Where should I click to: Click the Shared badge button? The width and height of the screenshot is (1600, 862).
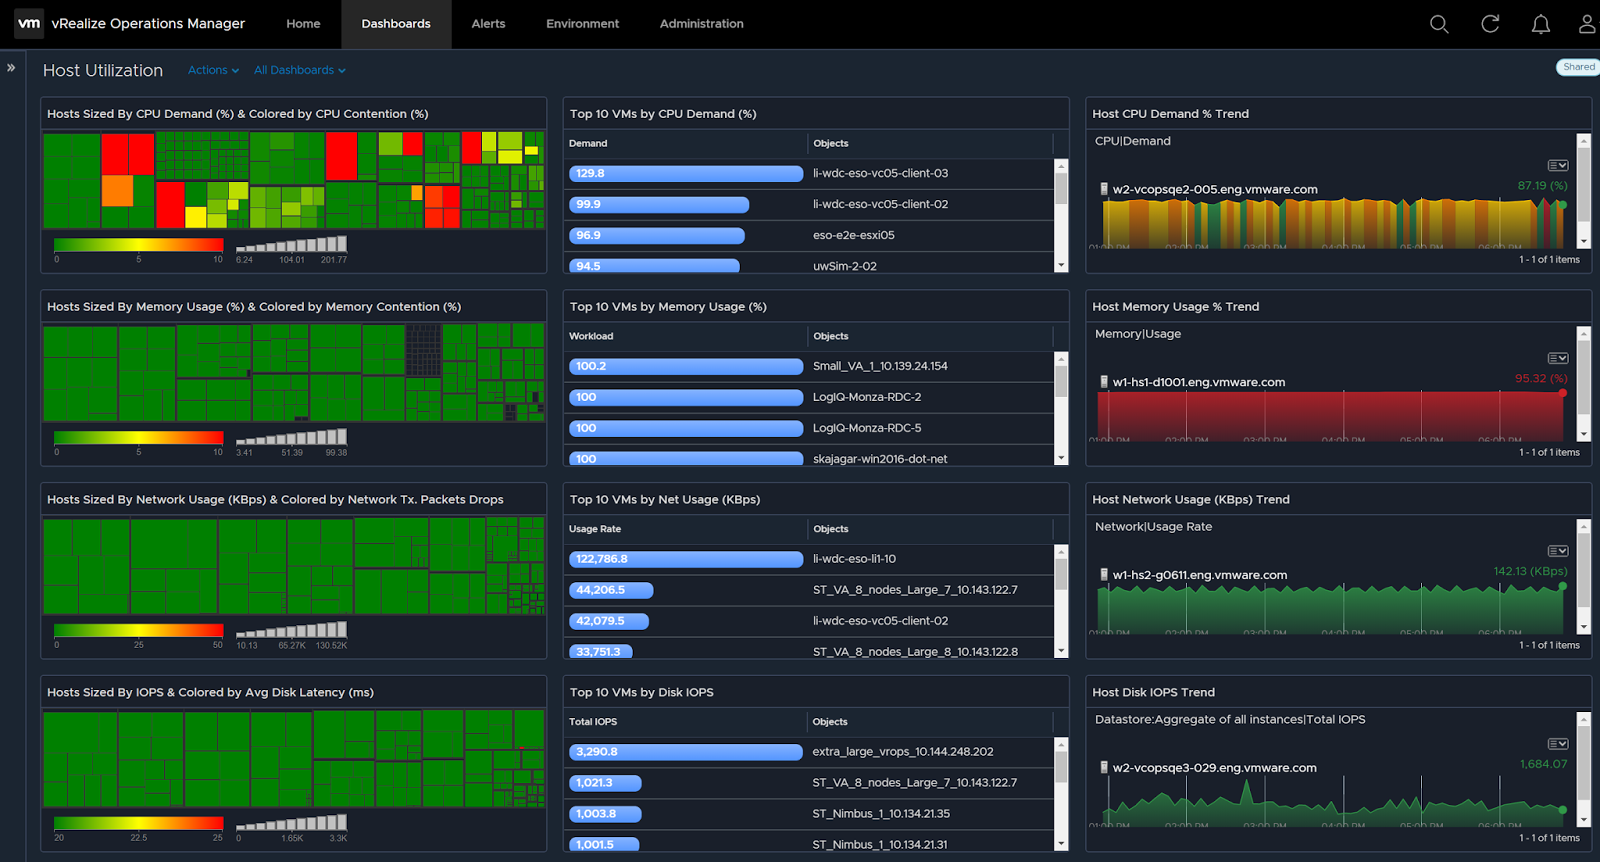pyautogui.click(x=1578, y=67)
